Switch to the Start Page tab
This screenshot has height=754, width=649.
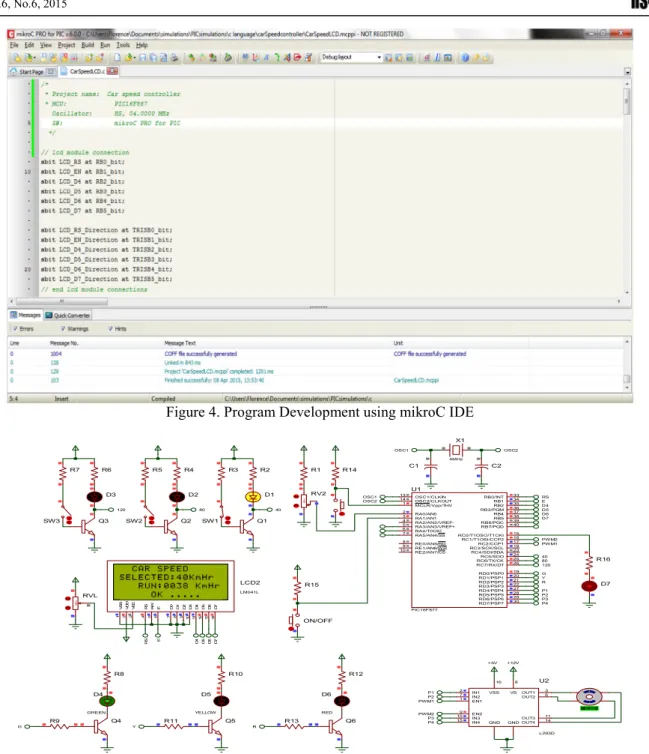coord(33,72)
